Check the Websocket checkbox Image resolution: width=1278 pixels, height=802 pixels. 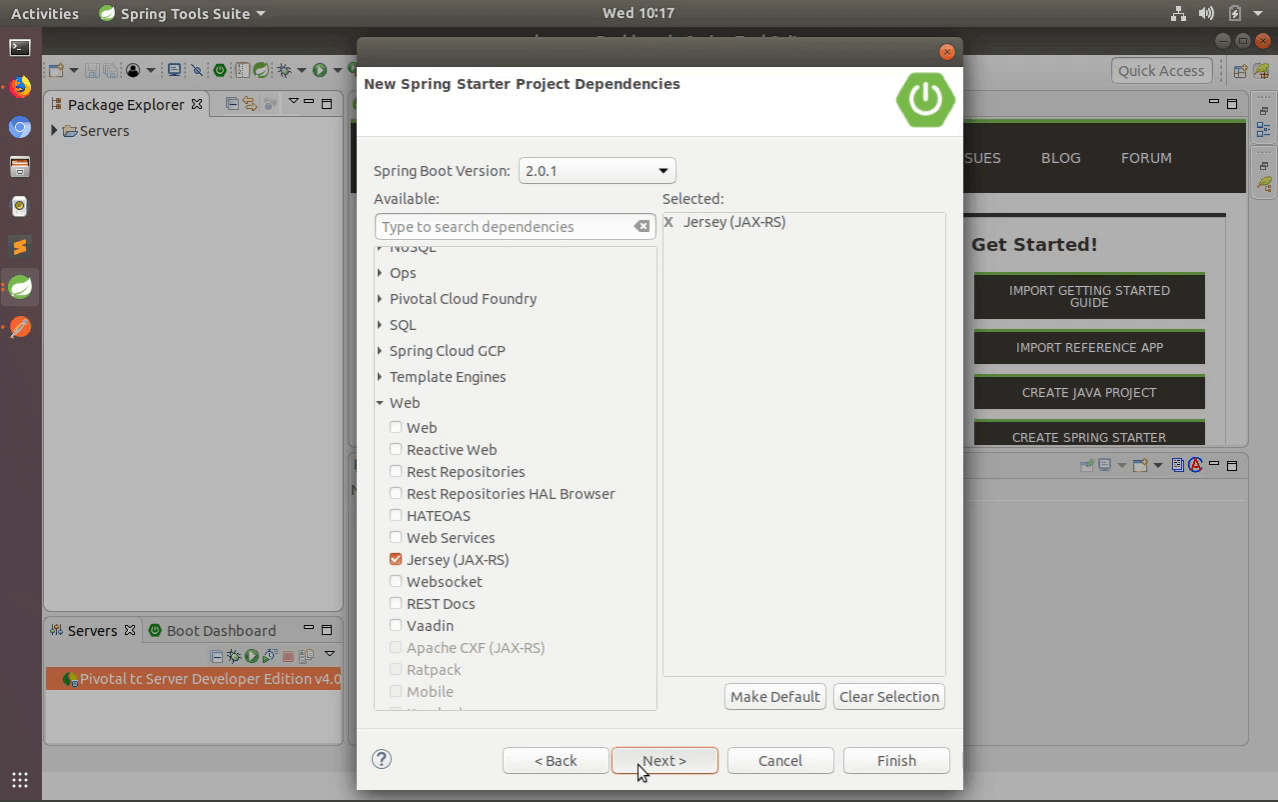point(396,581)
